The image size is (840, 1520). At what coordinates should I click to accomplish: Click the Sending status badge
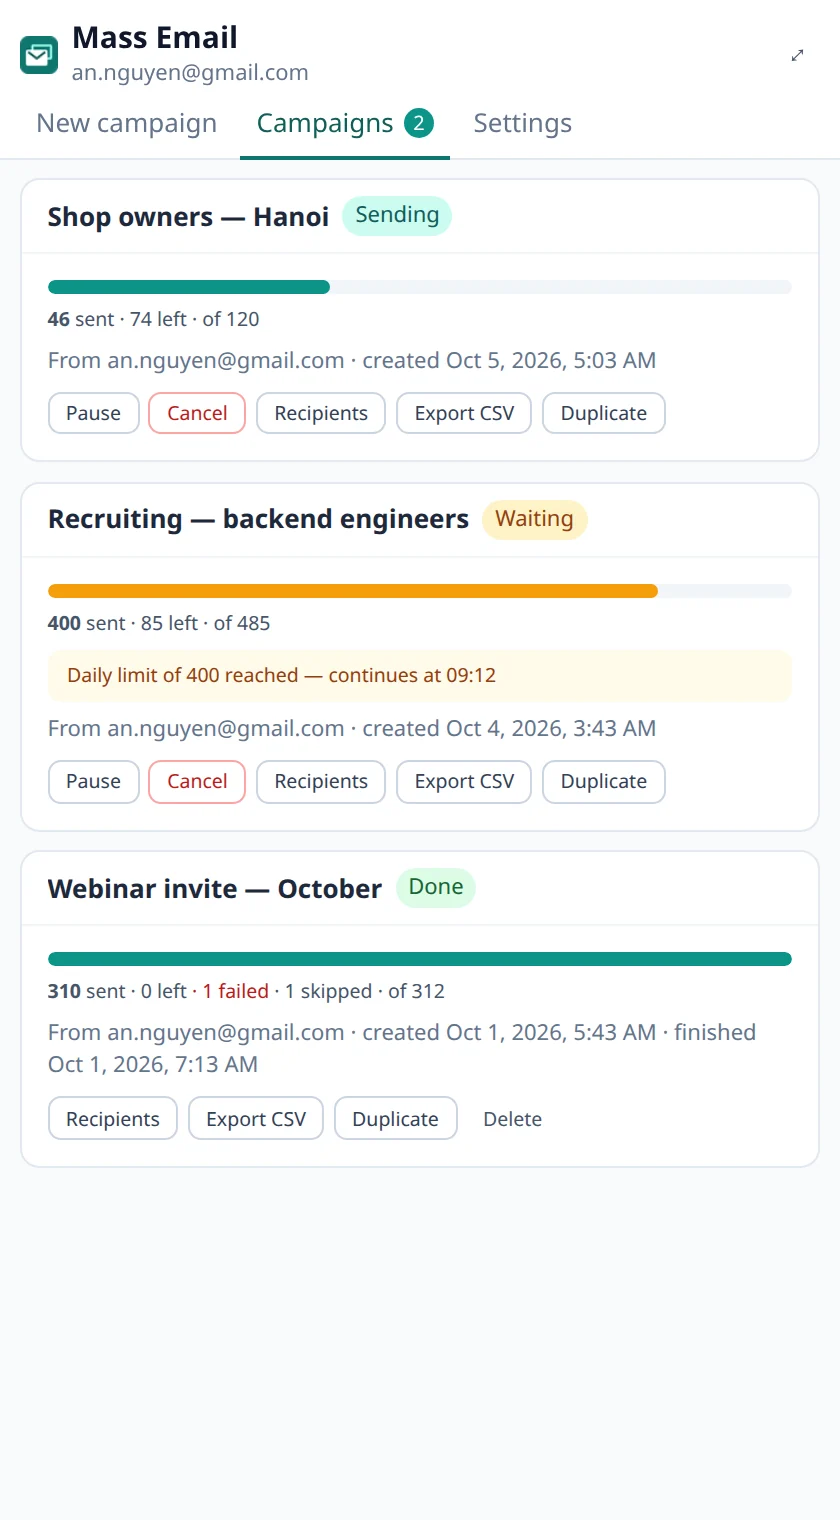click(397, 216)
